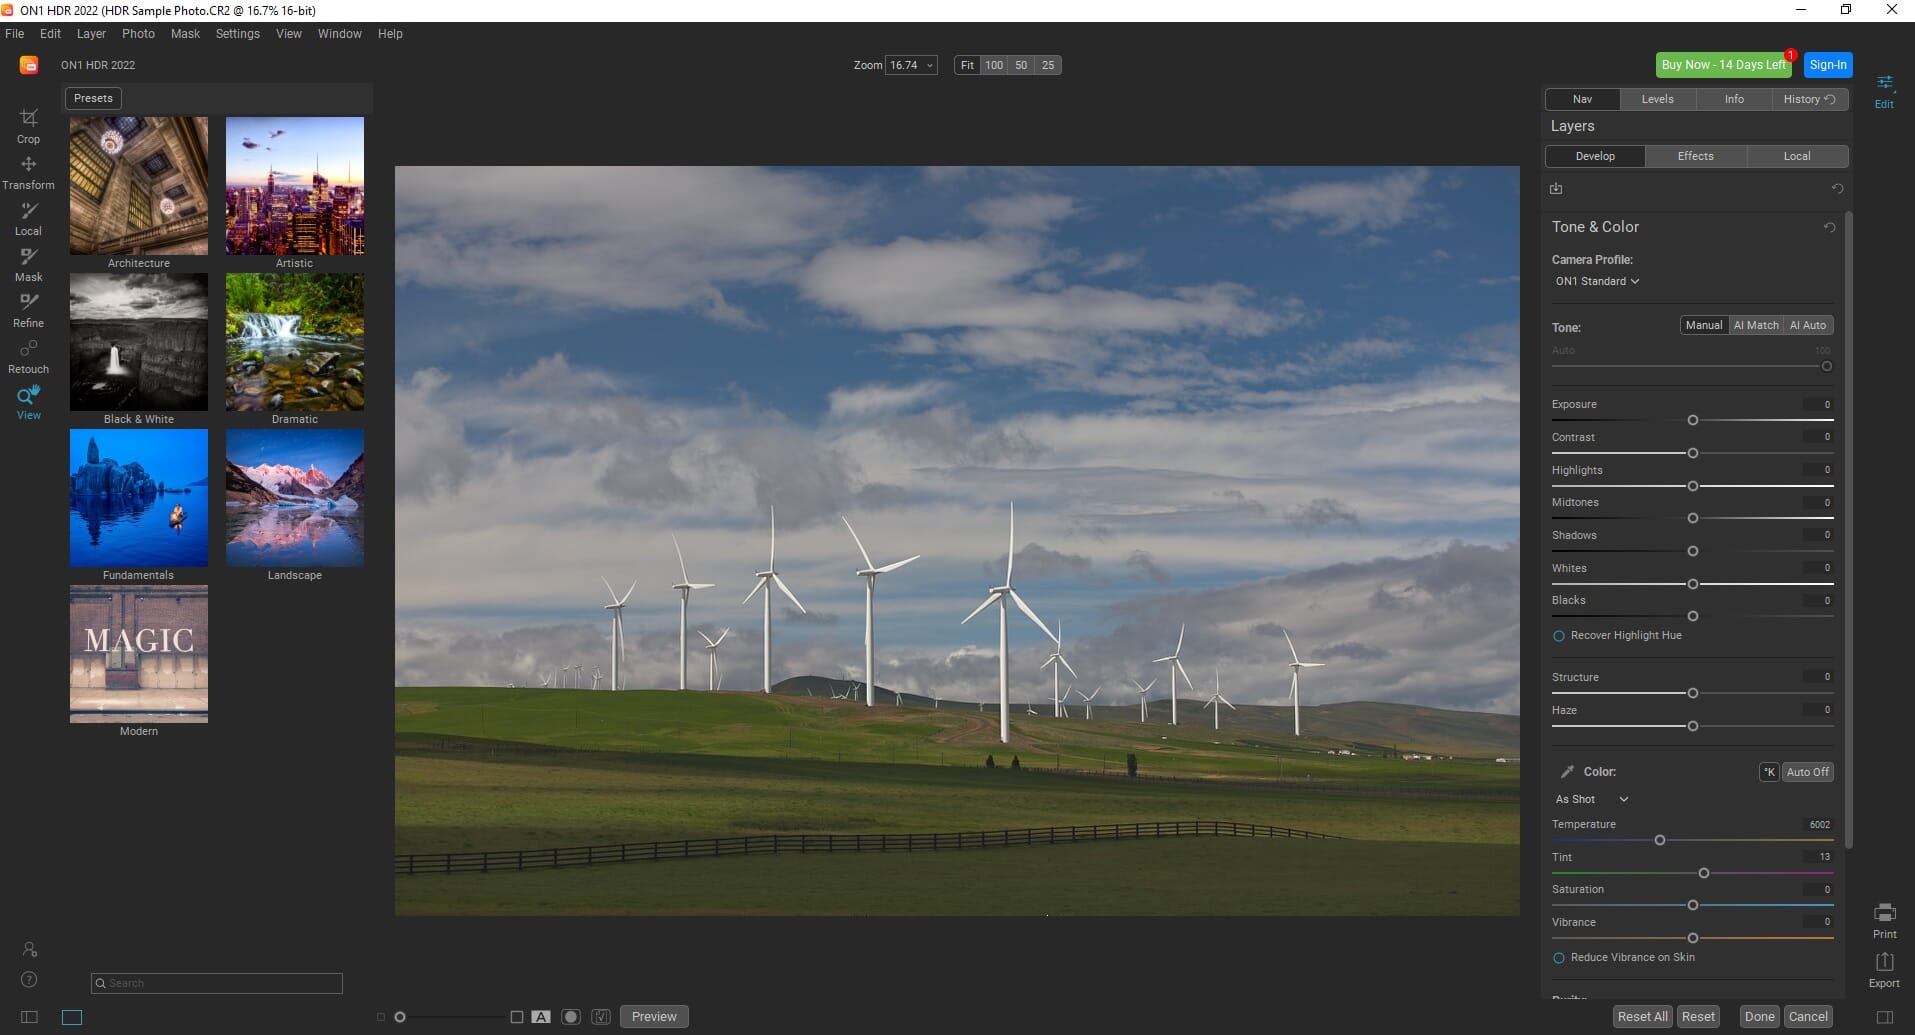Open the Settings menu
Image resolution: width=1915 pixels, height=1035 pixels.
click(x=237, y=34)
